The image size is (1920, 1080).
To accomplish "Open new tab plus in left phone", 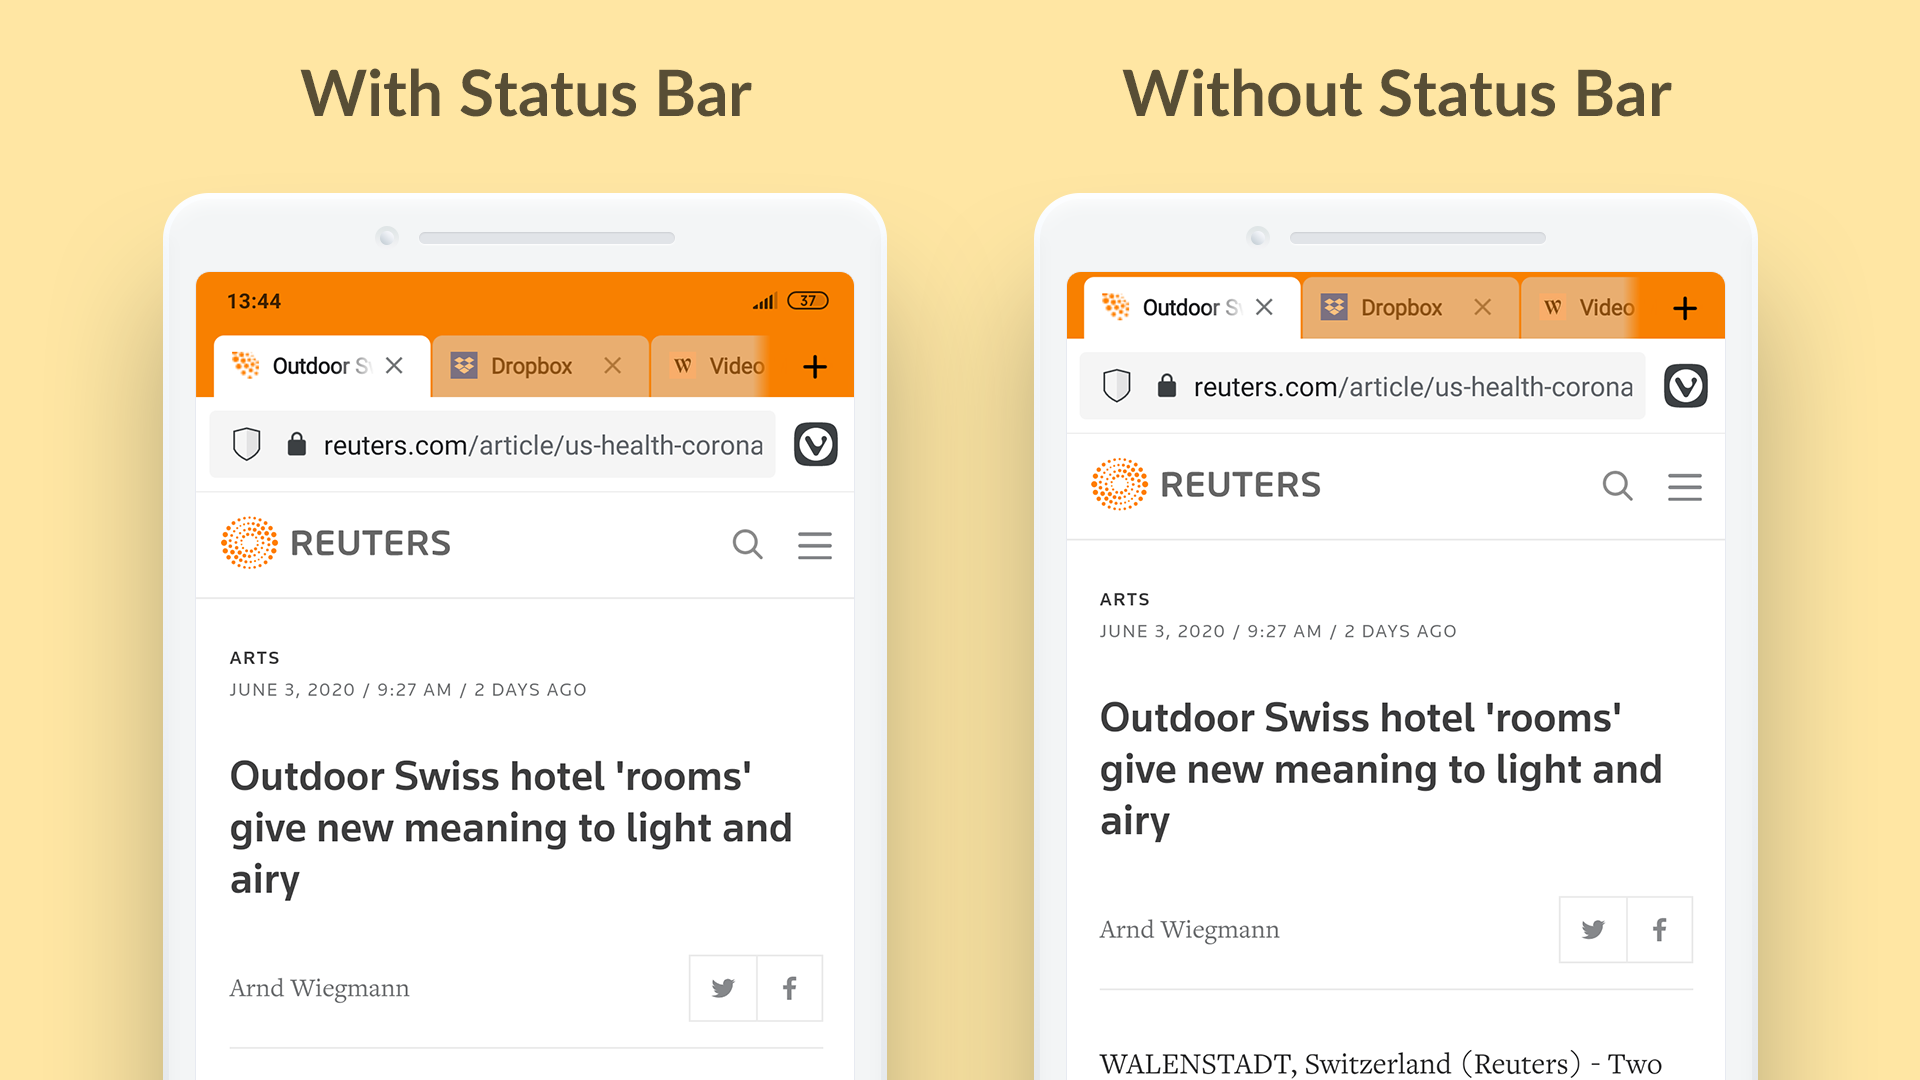I will [x=815, y=367].
